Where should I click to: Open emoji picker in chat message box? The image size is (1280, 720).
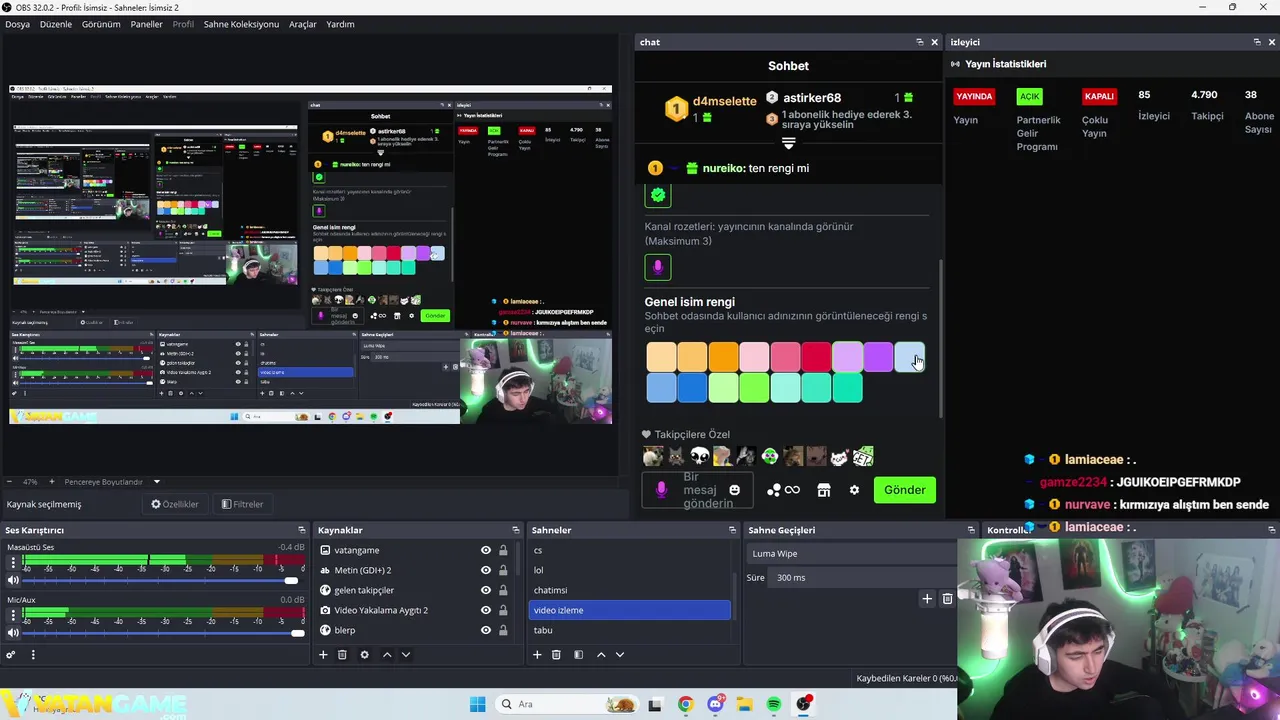pos(735,490)
